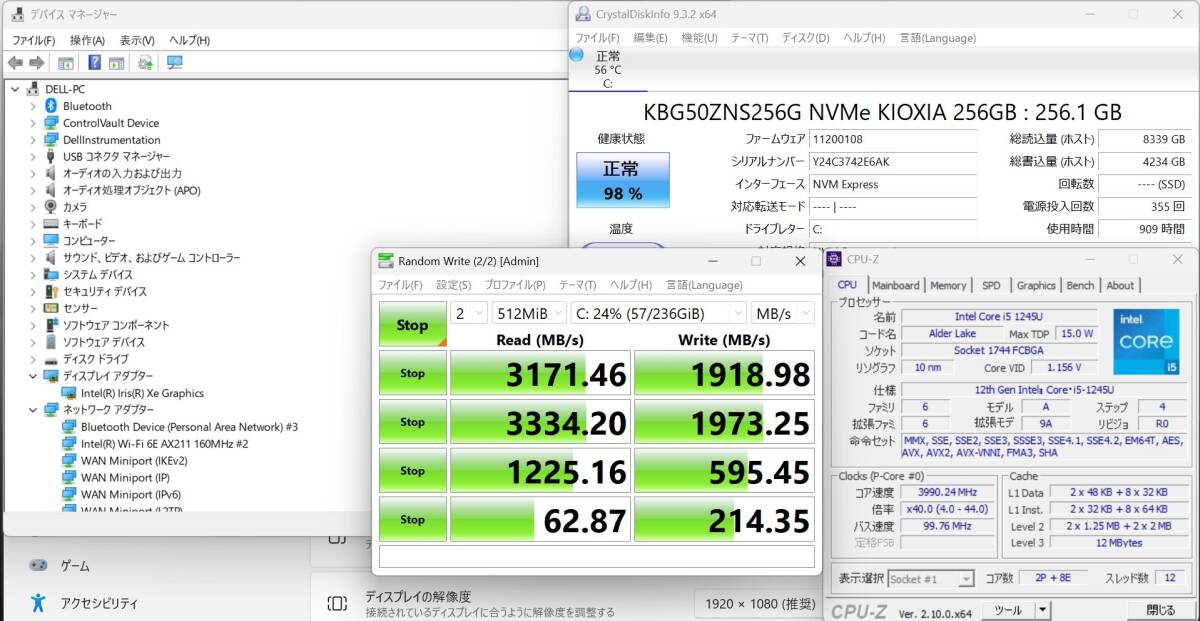Click the update driver icon in Device Manager toolbar
The width and height of the screenshot is (1200, 621).
pos(145,63)
